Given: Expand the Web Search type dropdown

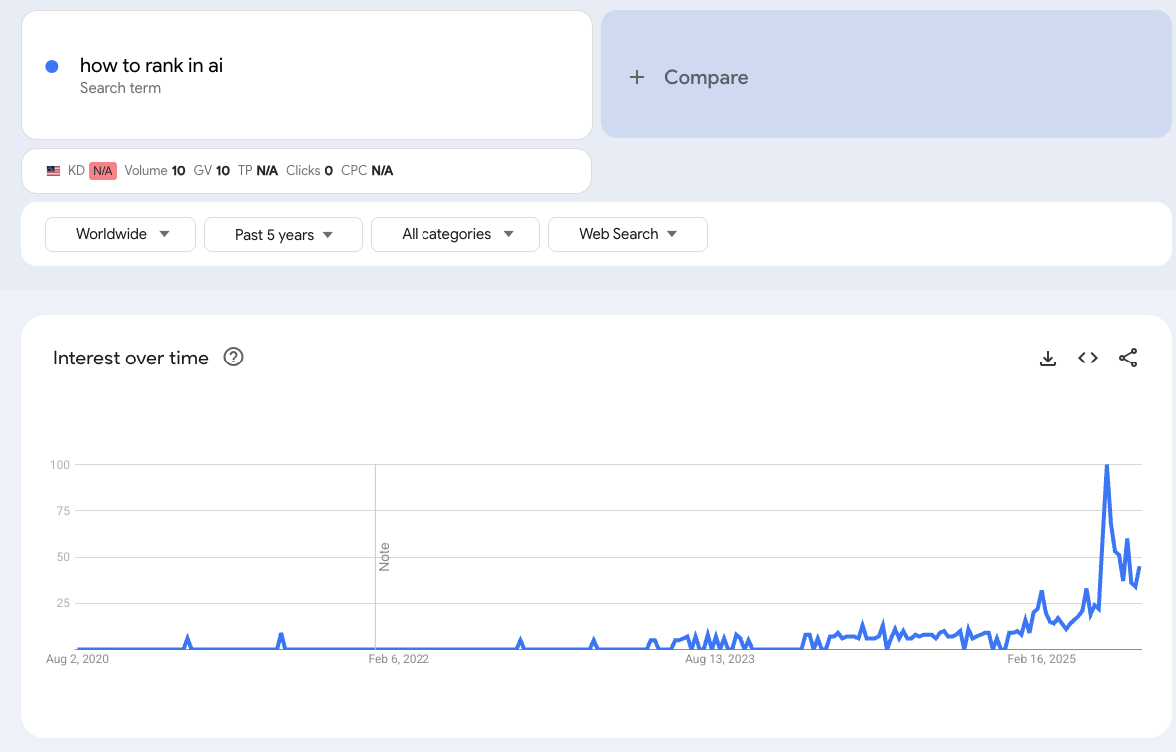Looking at the screenshot, I should [x=627, y=234].
